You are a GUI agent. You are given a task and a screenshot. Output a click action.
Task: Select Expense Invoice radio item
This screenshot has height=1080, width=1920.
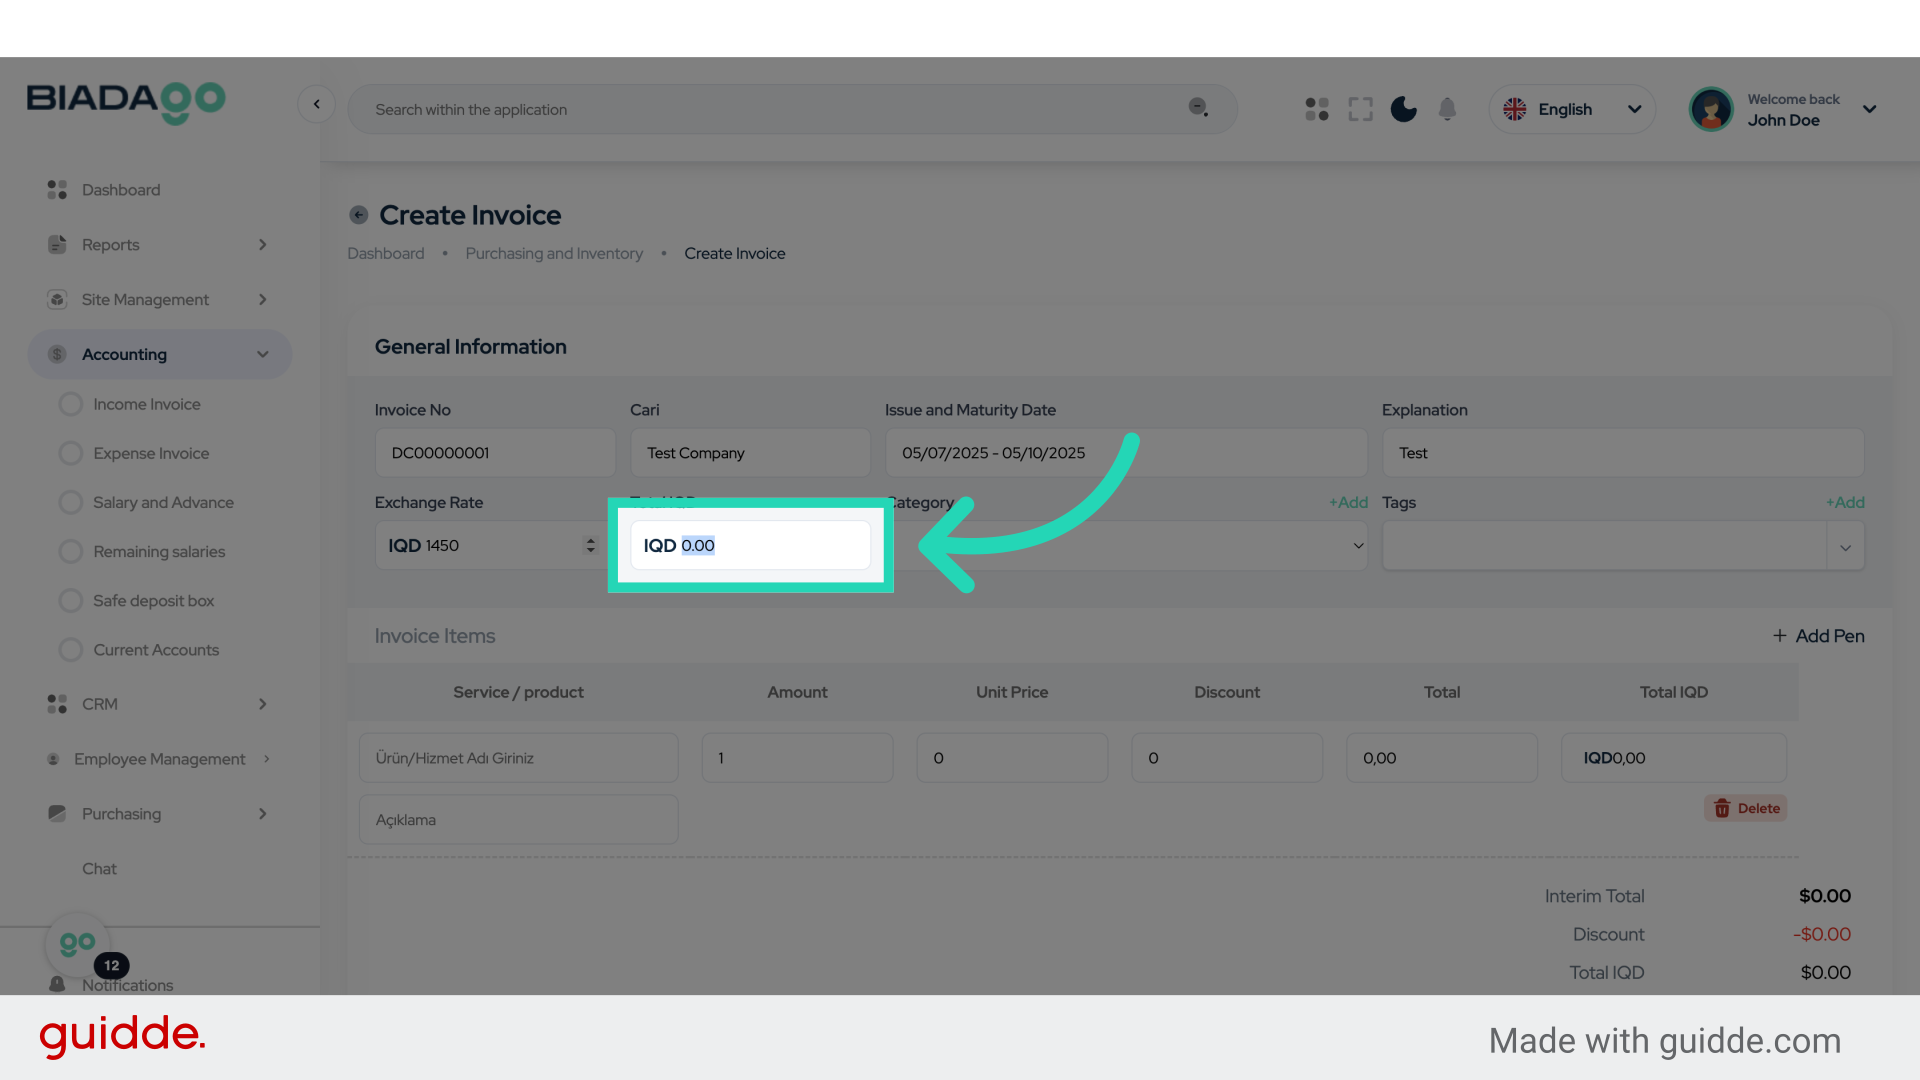[x=71, y=453]
